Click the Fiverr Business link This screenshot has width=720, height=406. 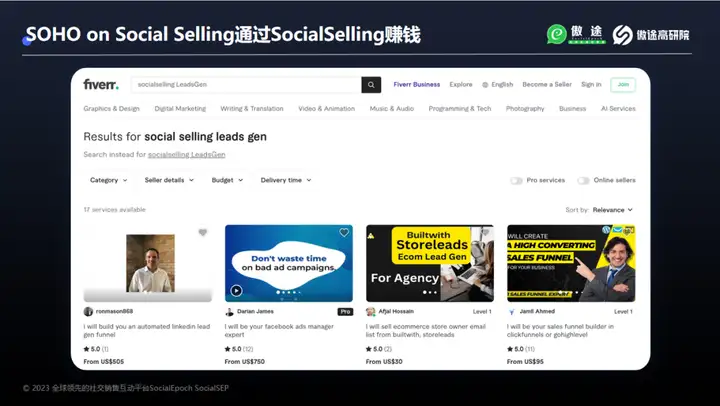[416, 85]
